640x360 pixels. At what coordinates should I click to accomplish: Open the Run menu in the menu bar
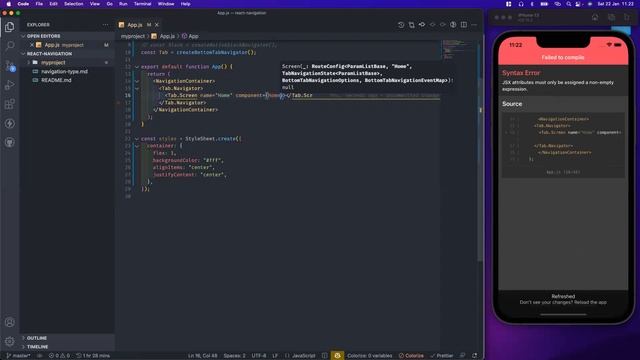[x=123, y=4]
